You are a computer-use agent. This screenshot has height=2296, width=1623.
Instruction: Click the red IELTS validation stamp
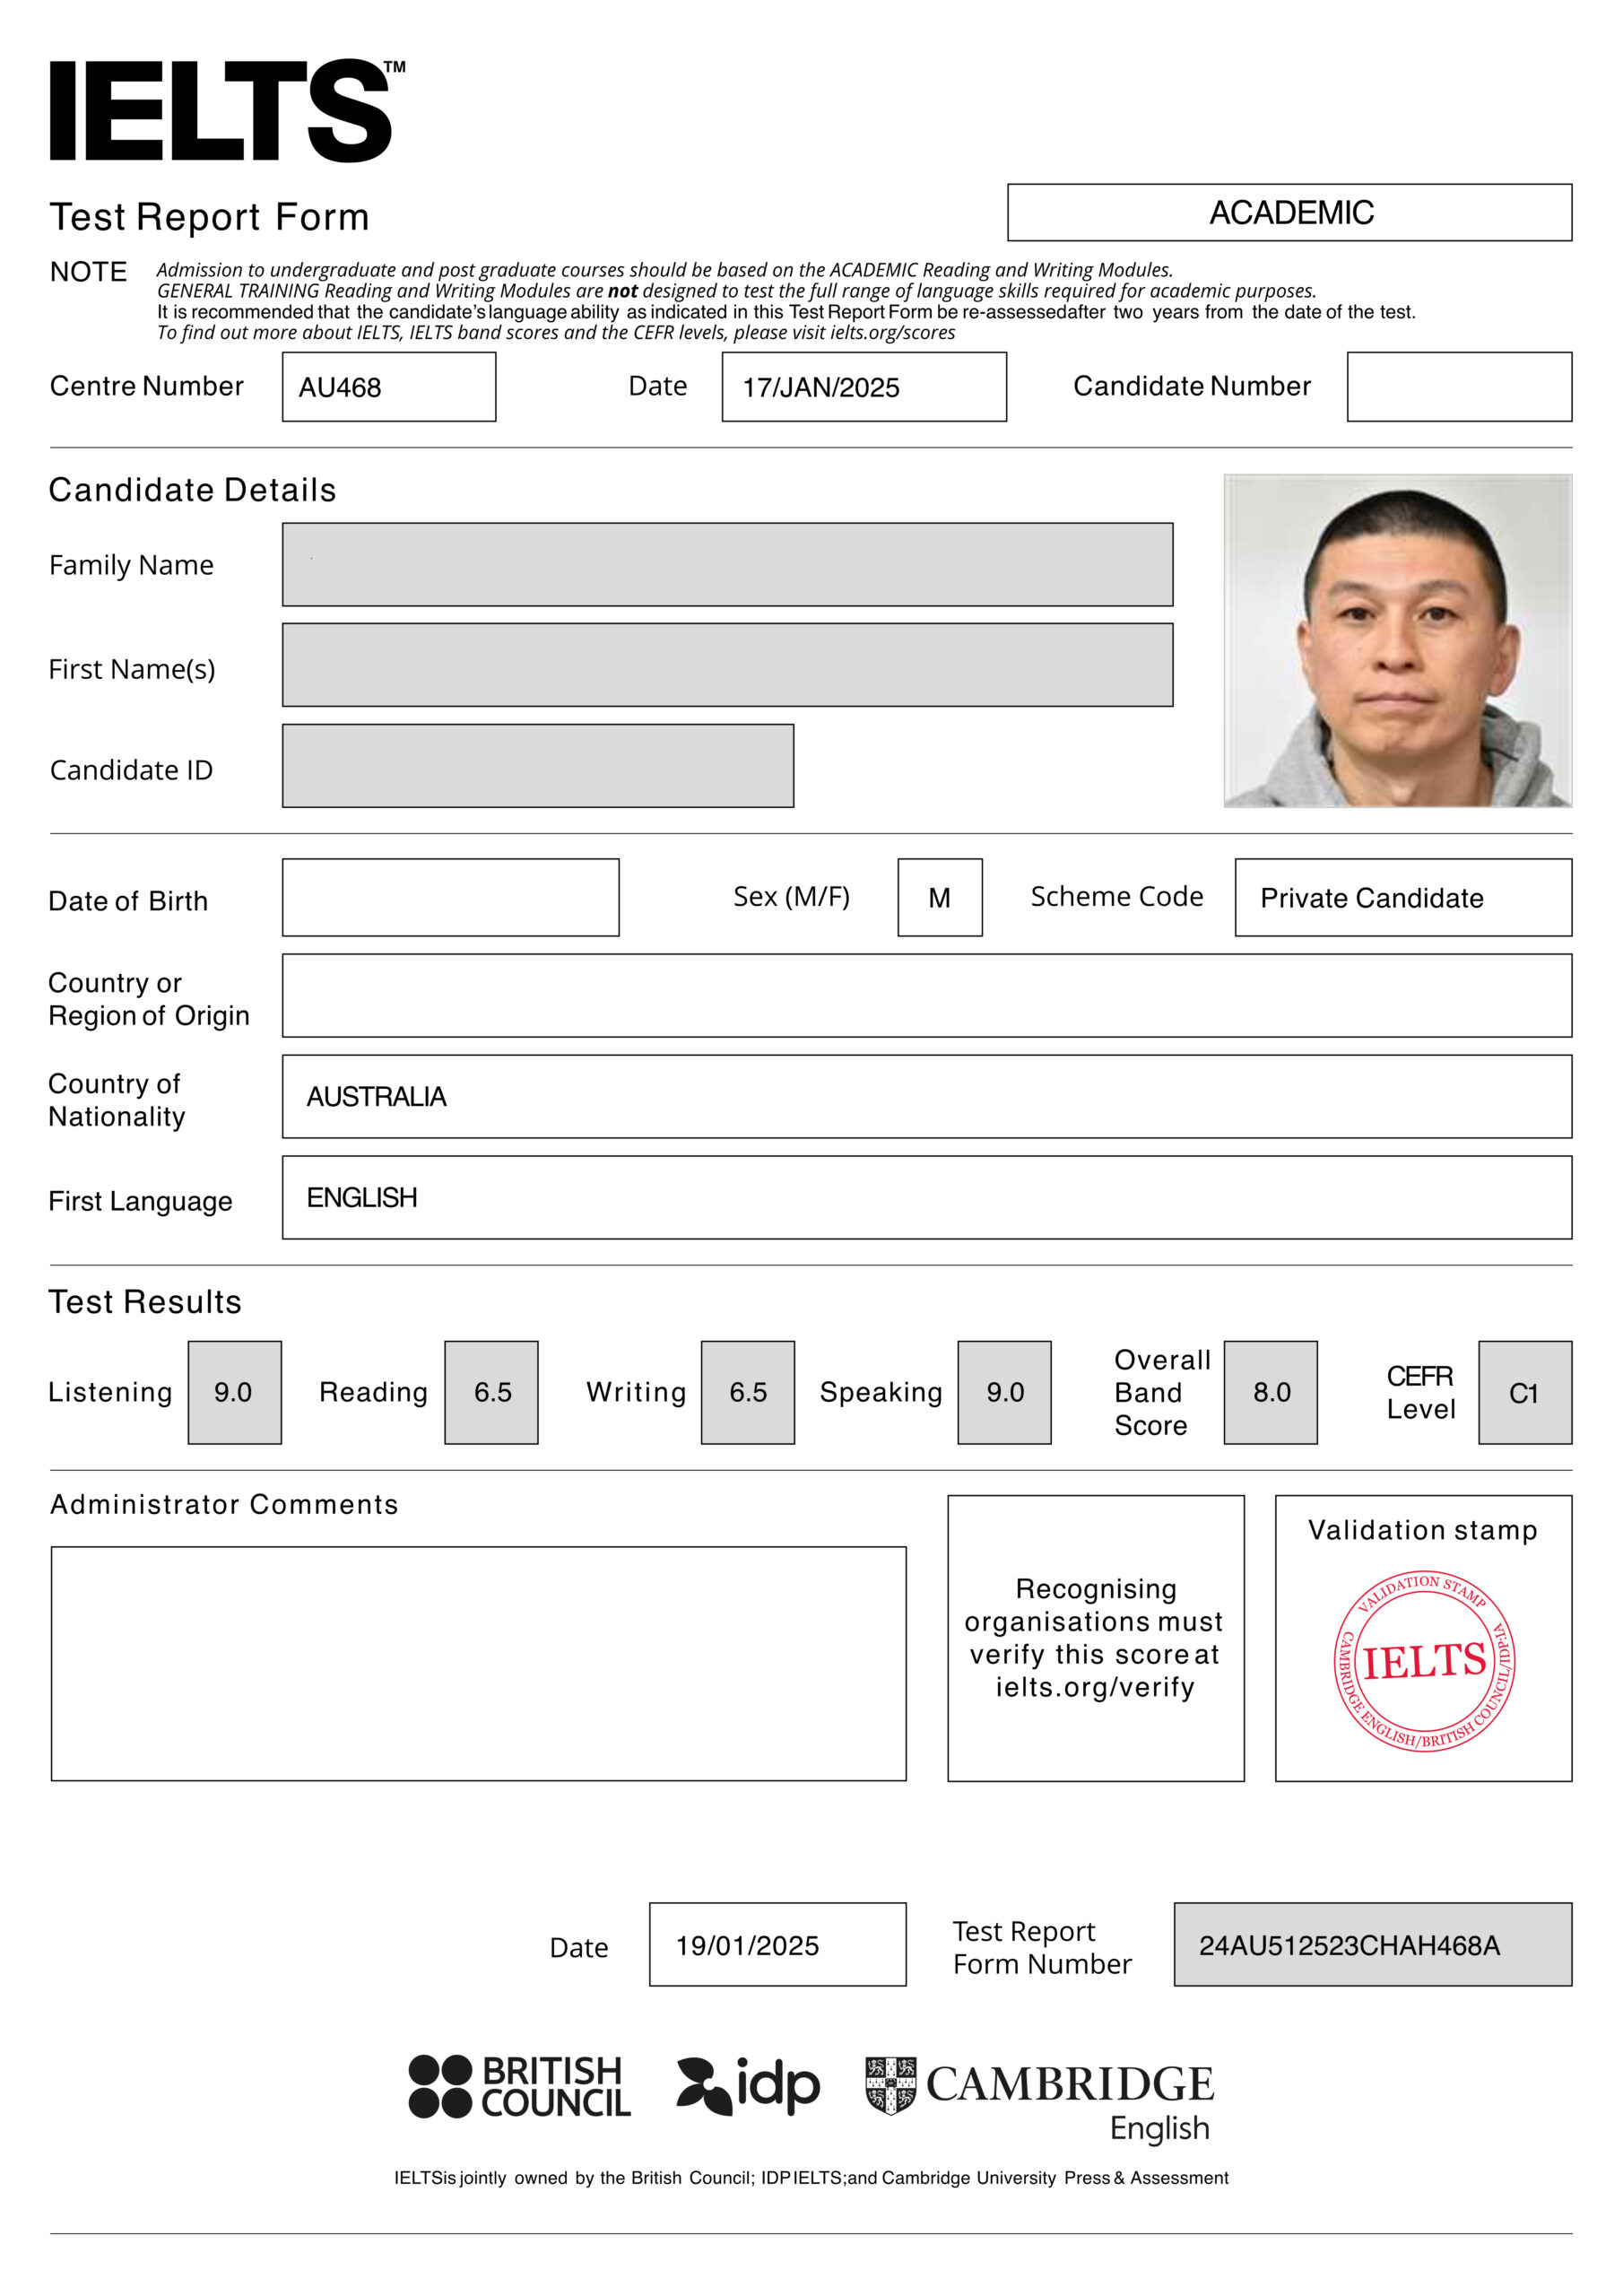click(1423, 1661)
